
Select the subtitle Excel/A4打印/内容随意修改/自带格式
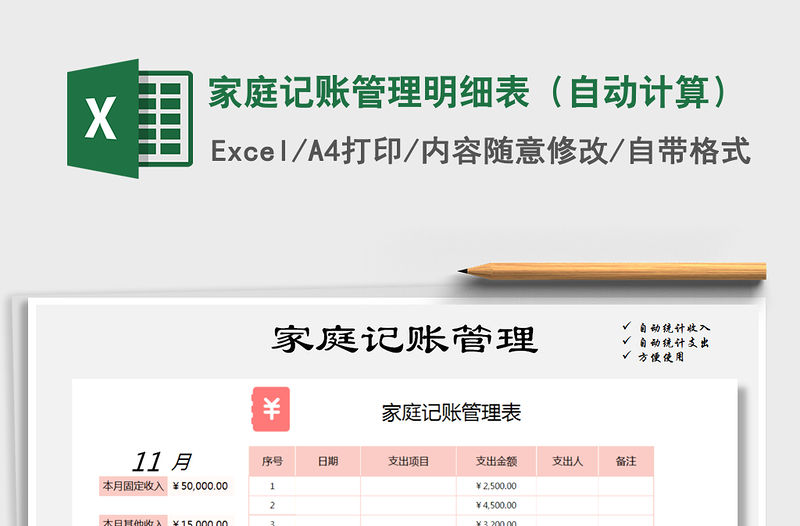pos(481,151)
